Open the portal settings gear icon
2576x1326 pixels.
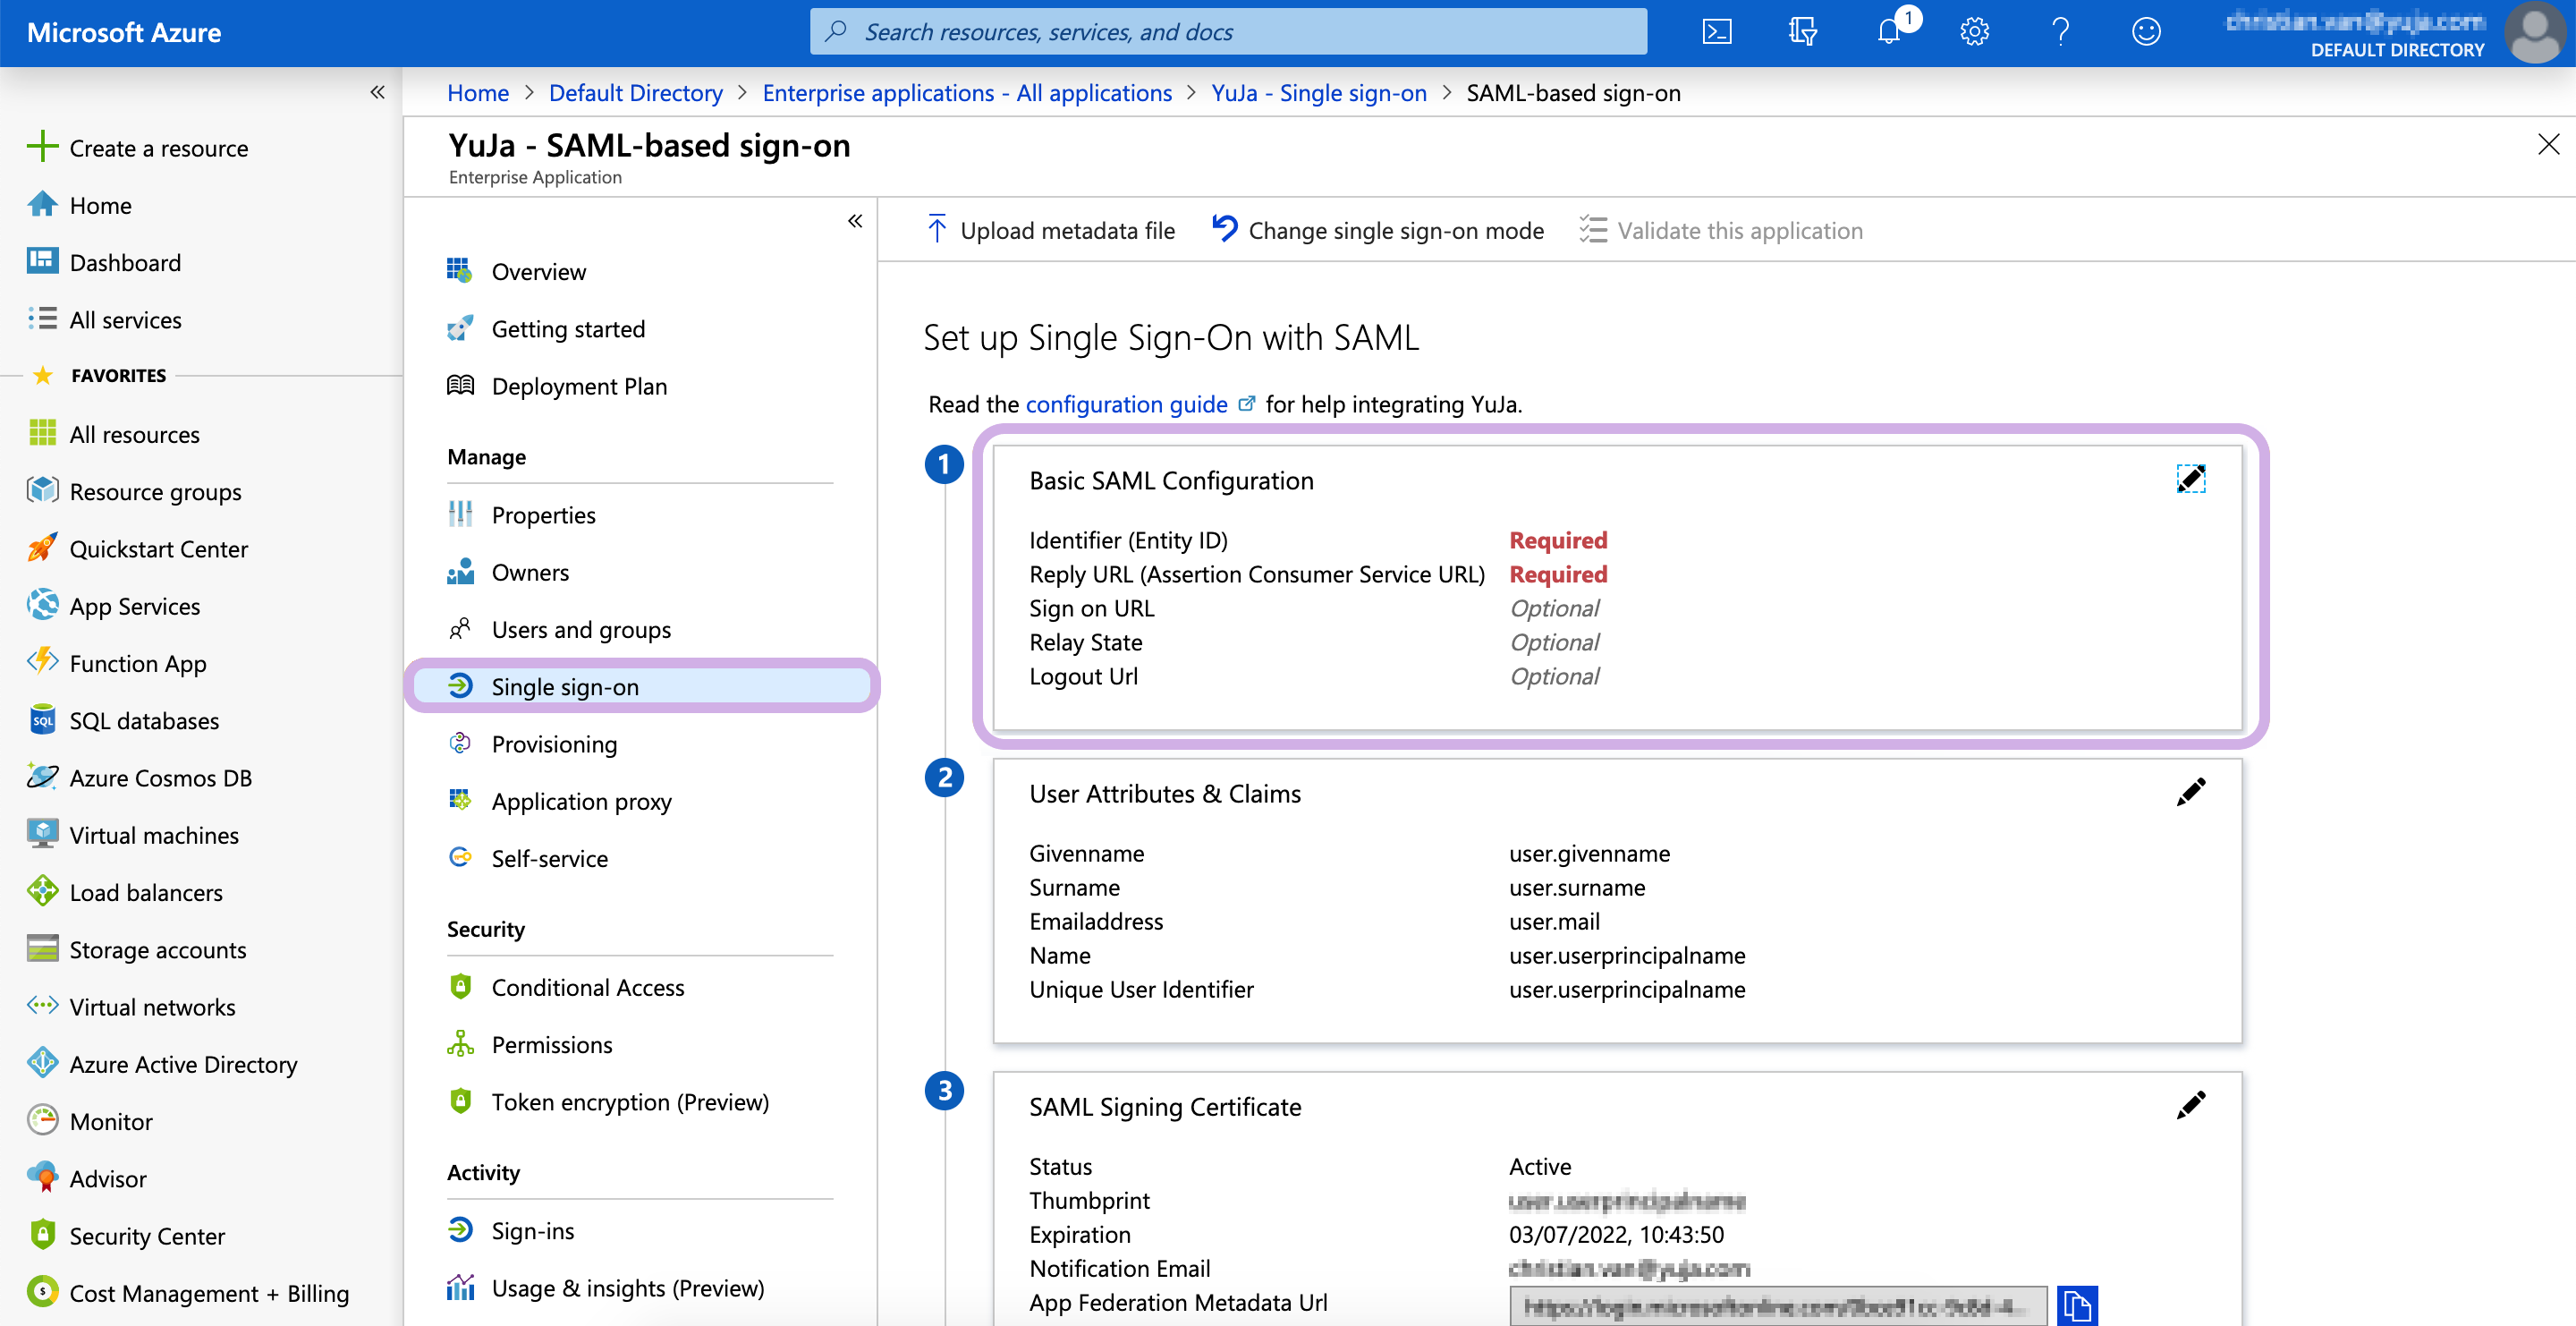(1974, 32)
